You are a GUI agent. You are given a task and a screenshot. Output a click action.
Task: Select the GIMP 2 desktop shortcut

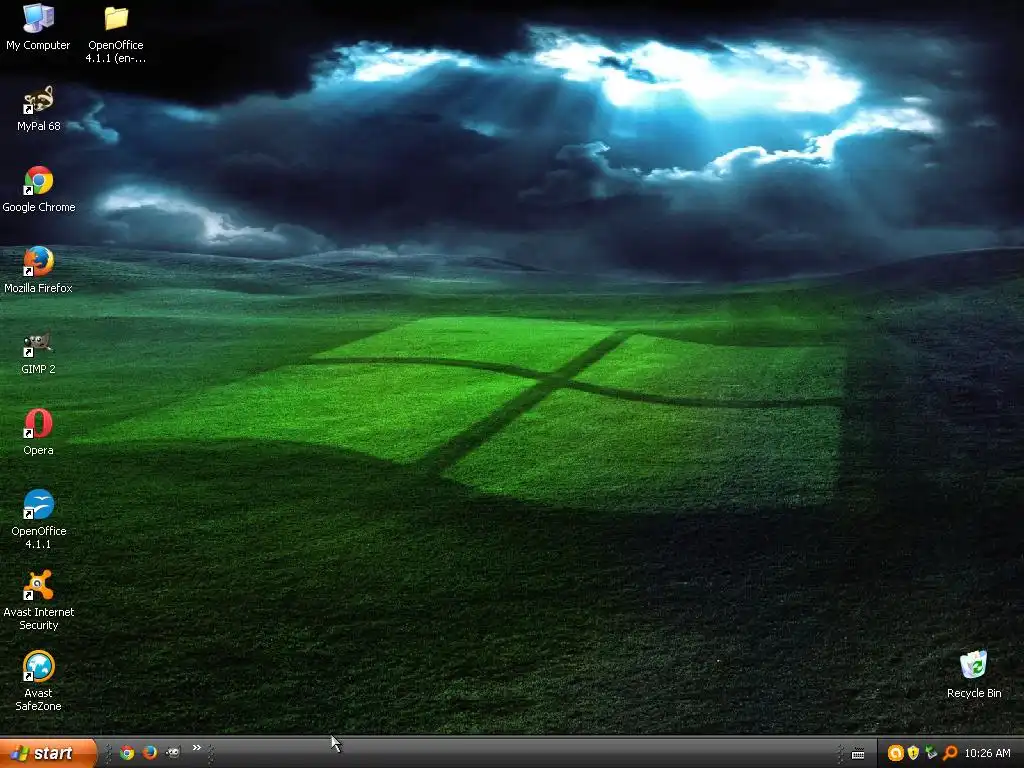39,351
